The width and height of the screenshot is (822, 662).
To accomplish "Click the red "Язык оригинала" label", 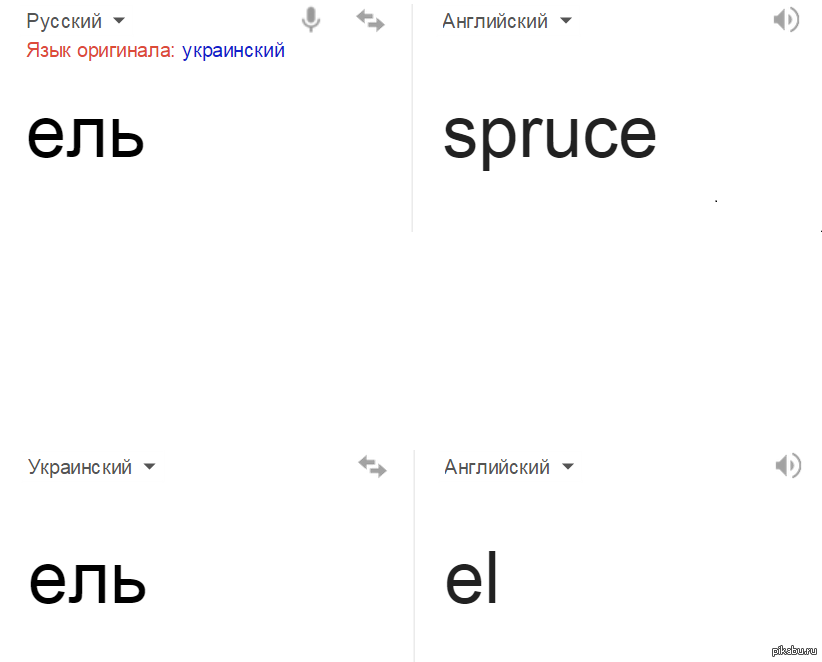I will pyautogui.click(x=100, y=50).
